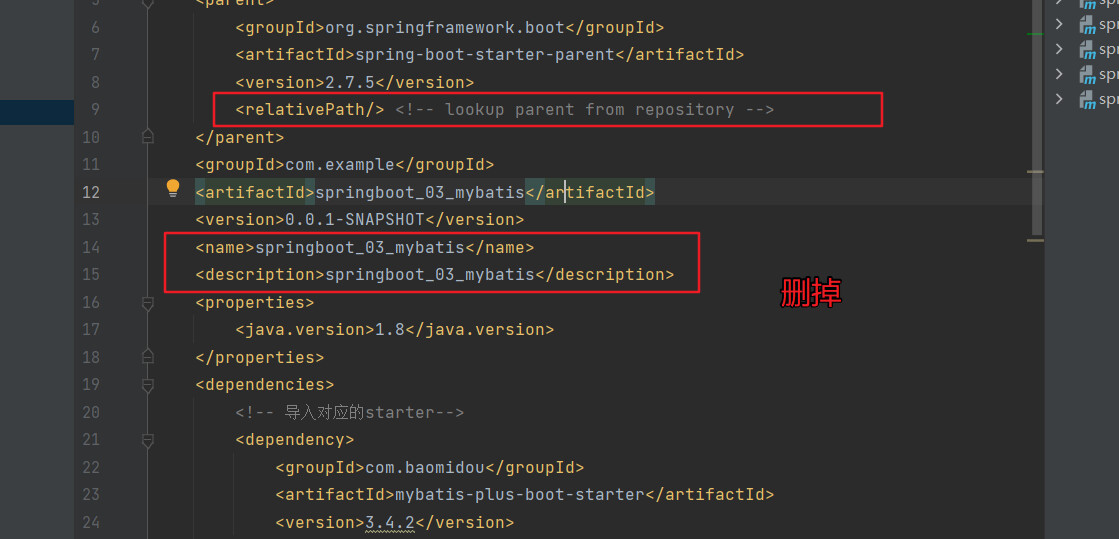Fold the mybatis-plus dependency block

click(148, 440)
